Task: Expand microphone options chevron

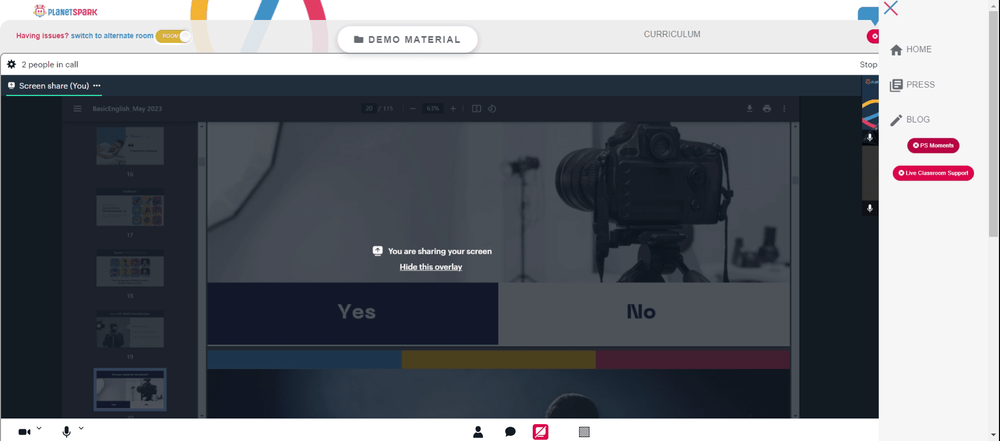Action: tap(81, 428)
